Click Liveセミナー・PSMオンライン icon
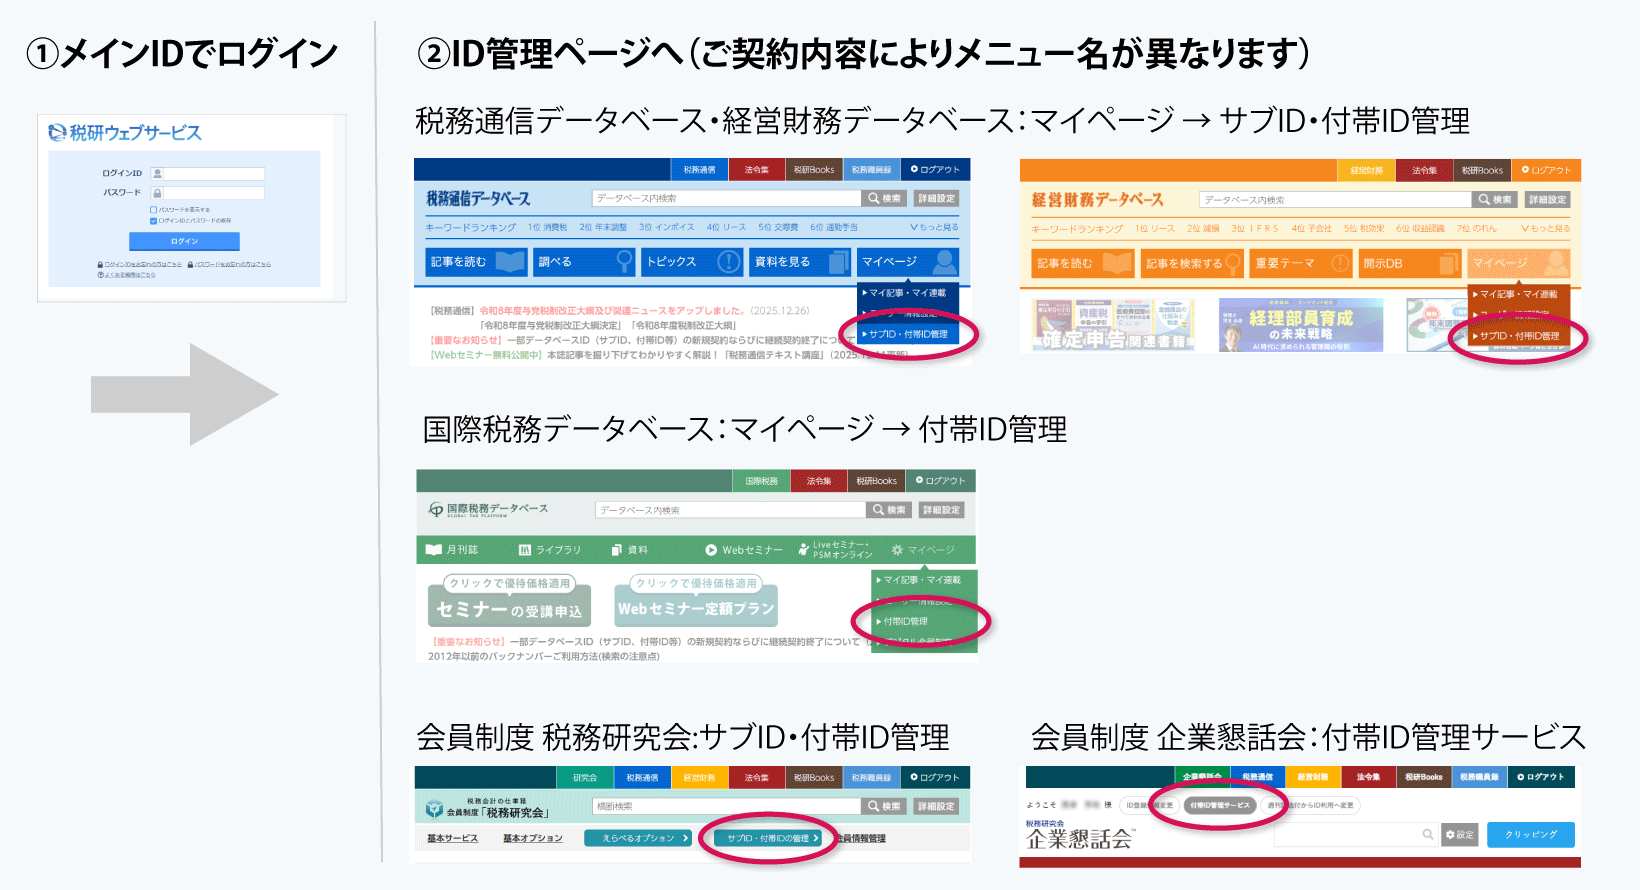1640x890 pixels. pyautogui.click(x=803, y=550)
